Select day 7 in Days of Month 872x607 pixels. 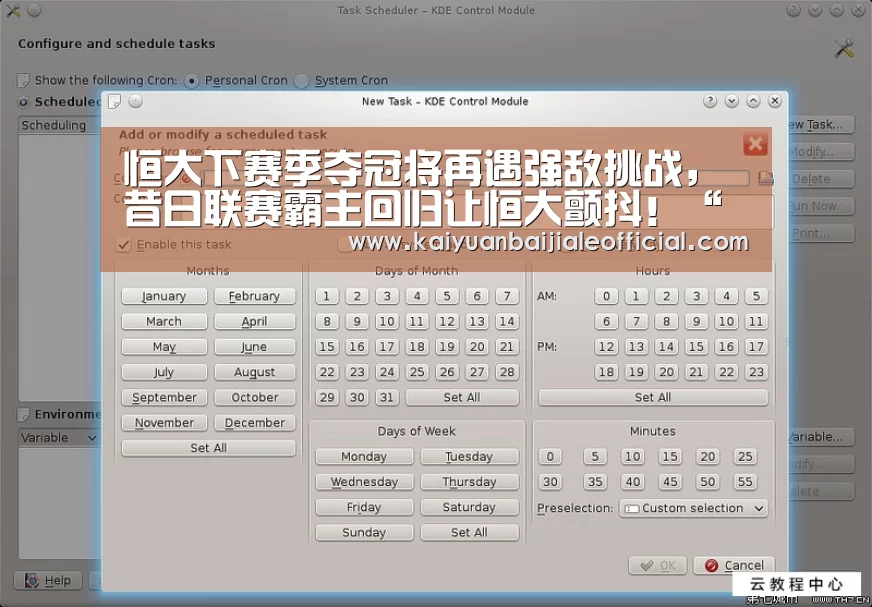pos(507,296)
